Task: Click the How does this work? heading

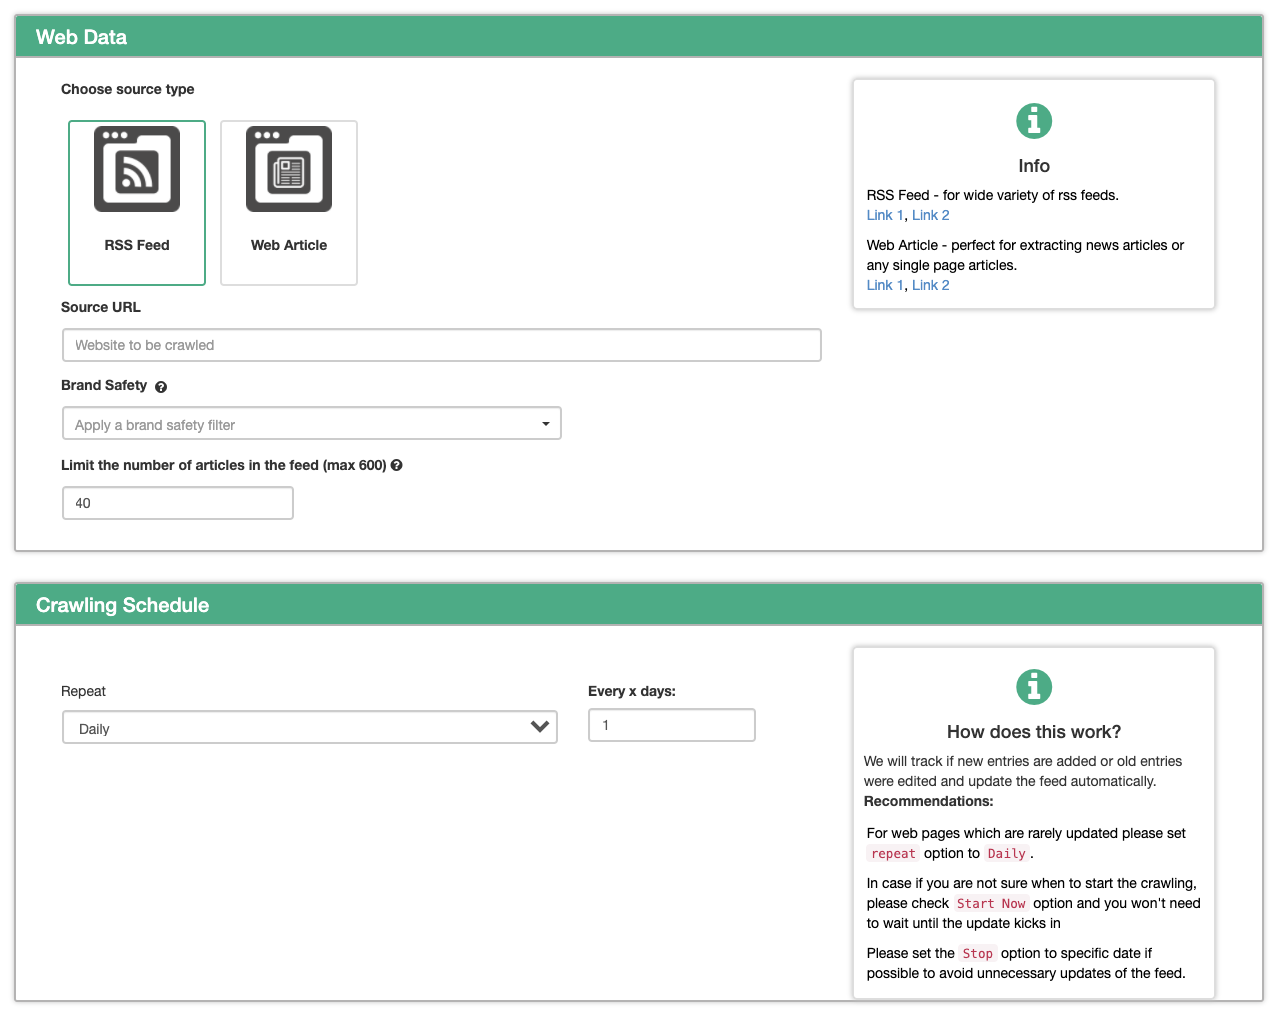Action: point(1034,732)
